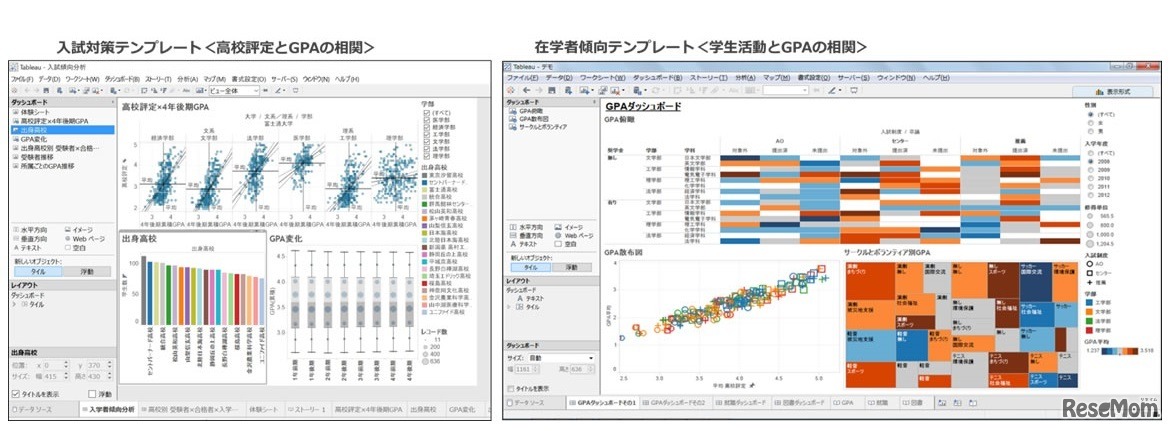This screenshot has width=1173, height=431.
Task: Expand タイル node in demo layout tree
Action: click(509, 308)
